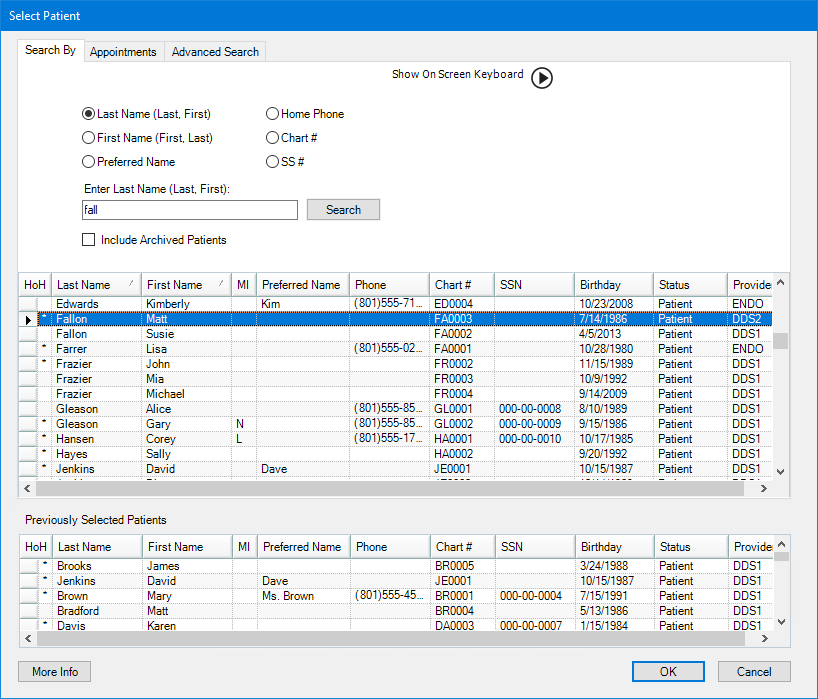
Task: Select the Home Phone radio button
Action: coord(273,114)
